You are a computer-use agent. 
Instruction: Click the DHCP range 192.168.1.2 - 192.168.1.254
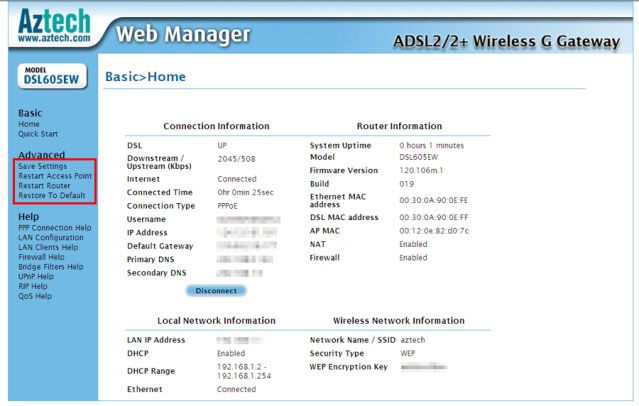(244, 371)
